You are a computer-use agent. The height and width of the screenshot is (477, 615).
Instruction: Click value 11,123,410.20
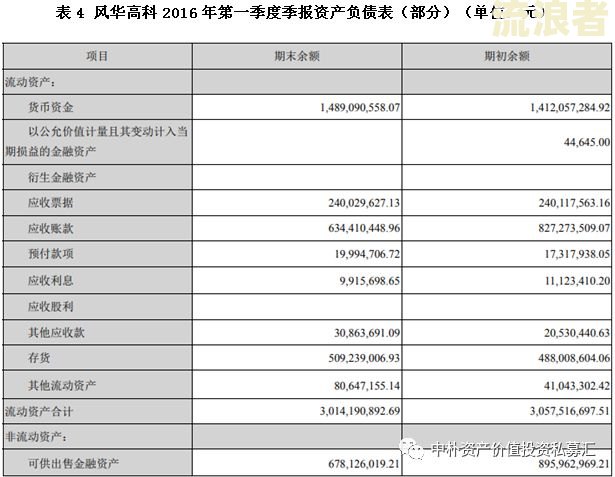[577, 281]
